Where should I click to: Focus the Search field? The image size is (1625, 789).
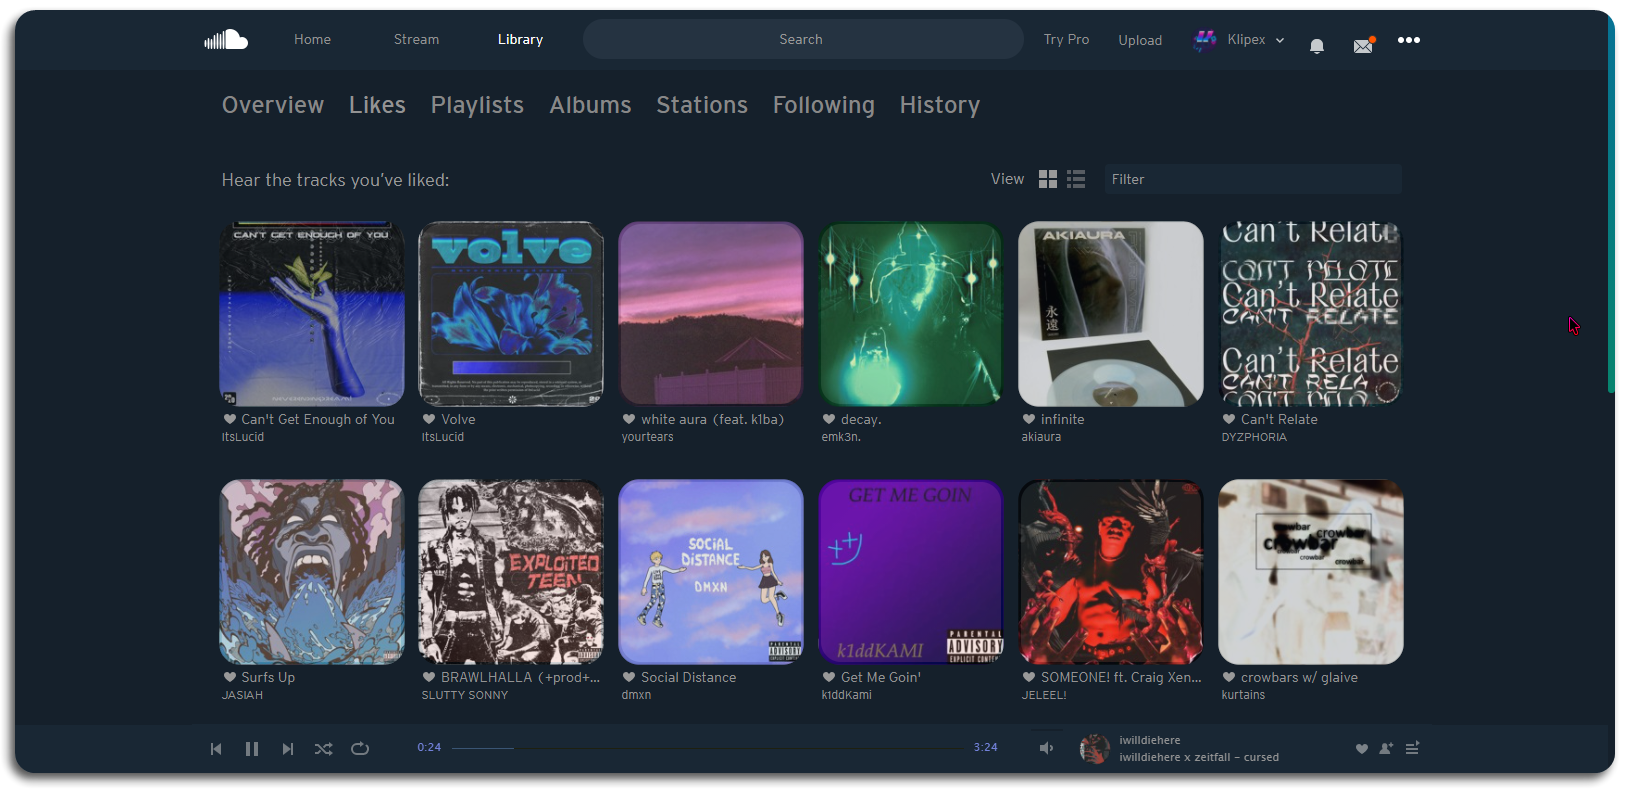pyautogui.click(x=803, y=39)
